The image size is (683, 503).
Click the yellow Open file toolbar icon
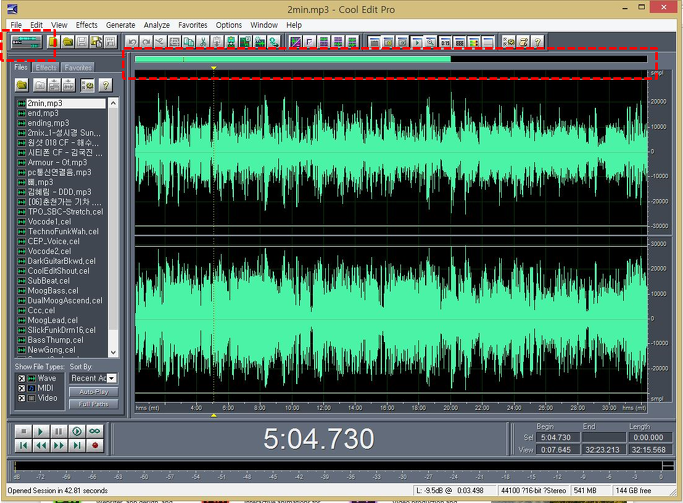click(x=68, y=42)
